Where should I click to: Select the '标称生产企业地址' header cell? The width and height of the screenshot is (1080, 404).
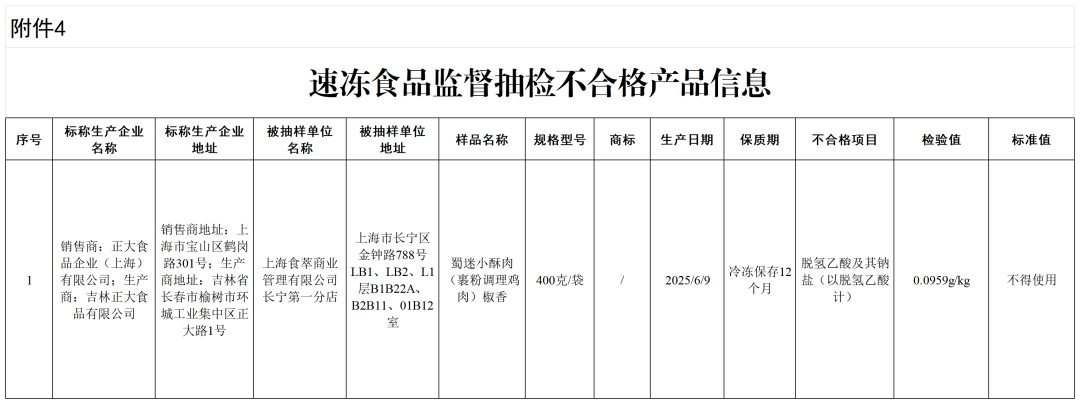205,140
